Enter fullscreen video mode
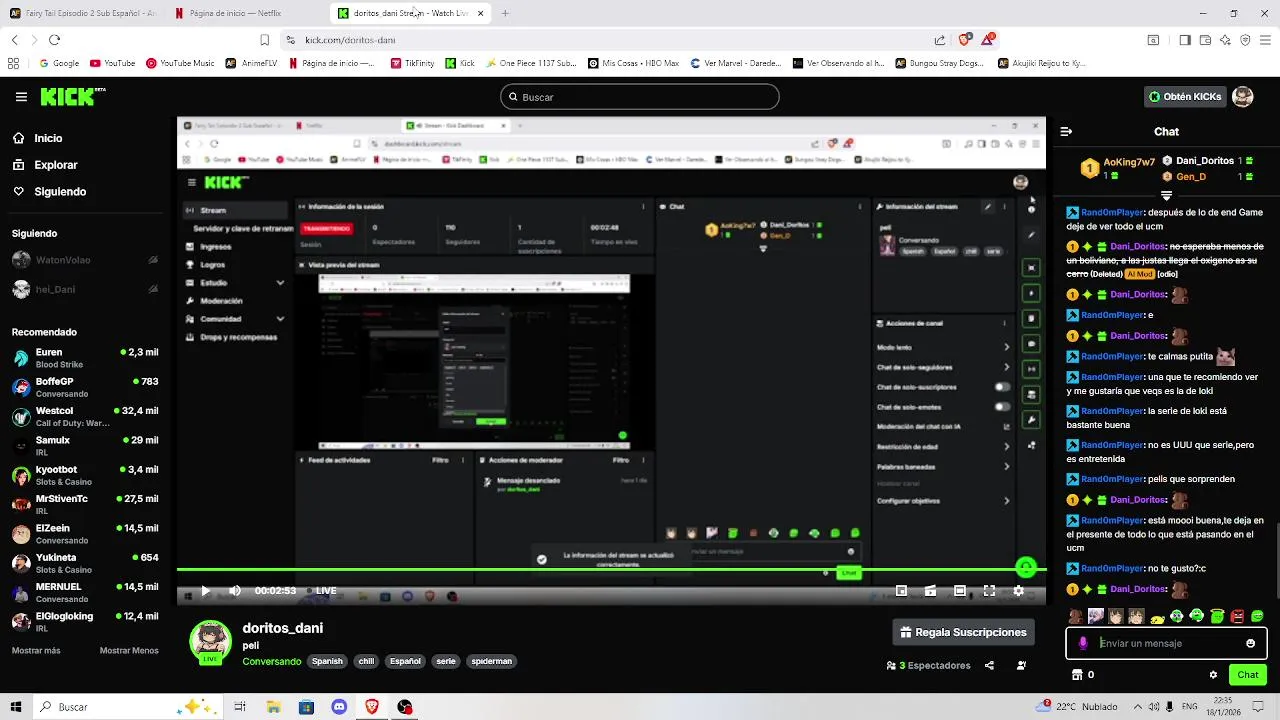 (x=989, y=591)
